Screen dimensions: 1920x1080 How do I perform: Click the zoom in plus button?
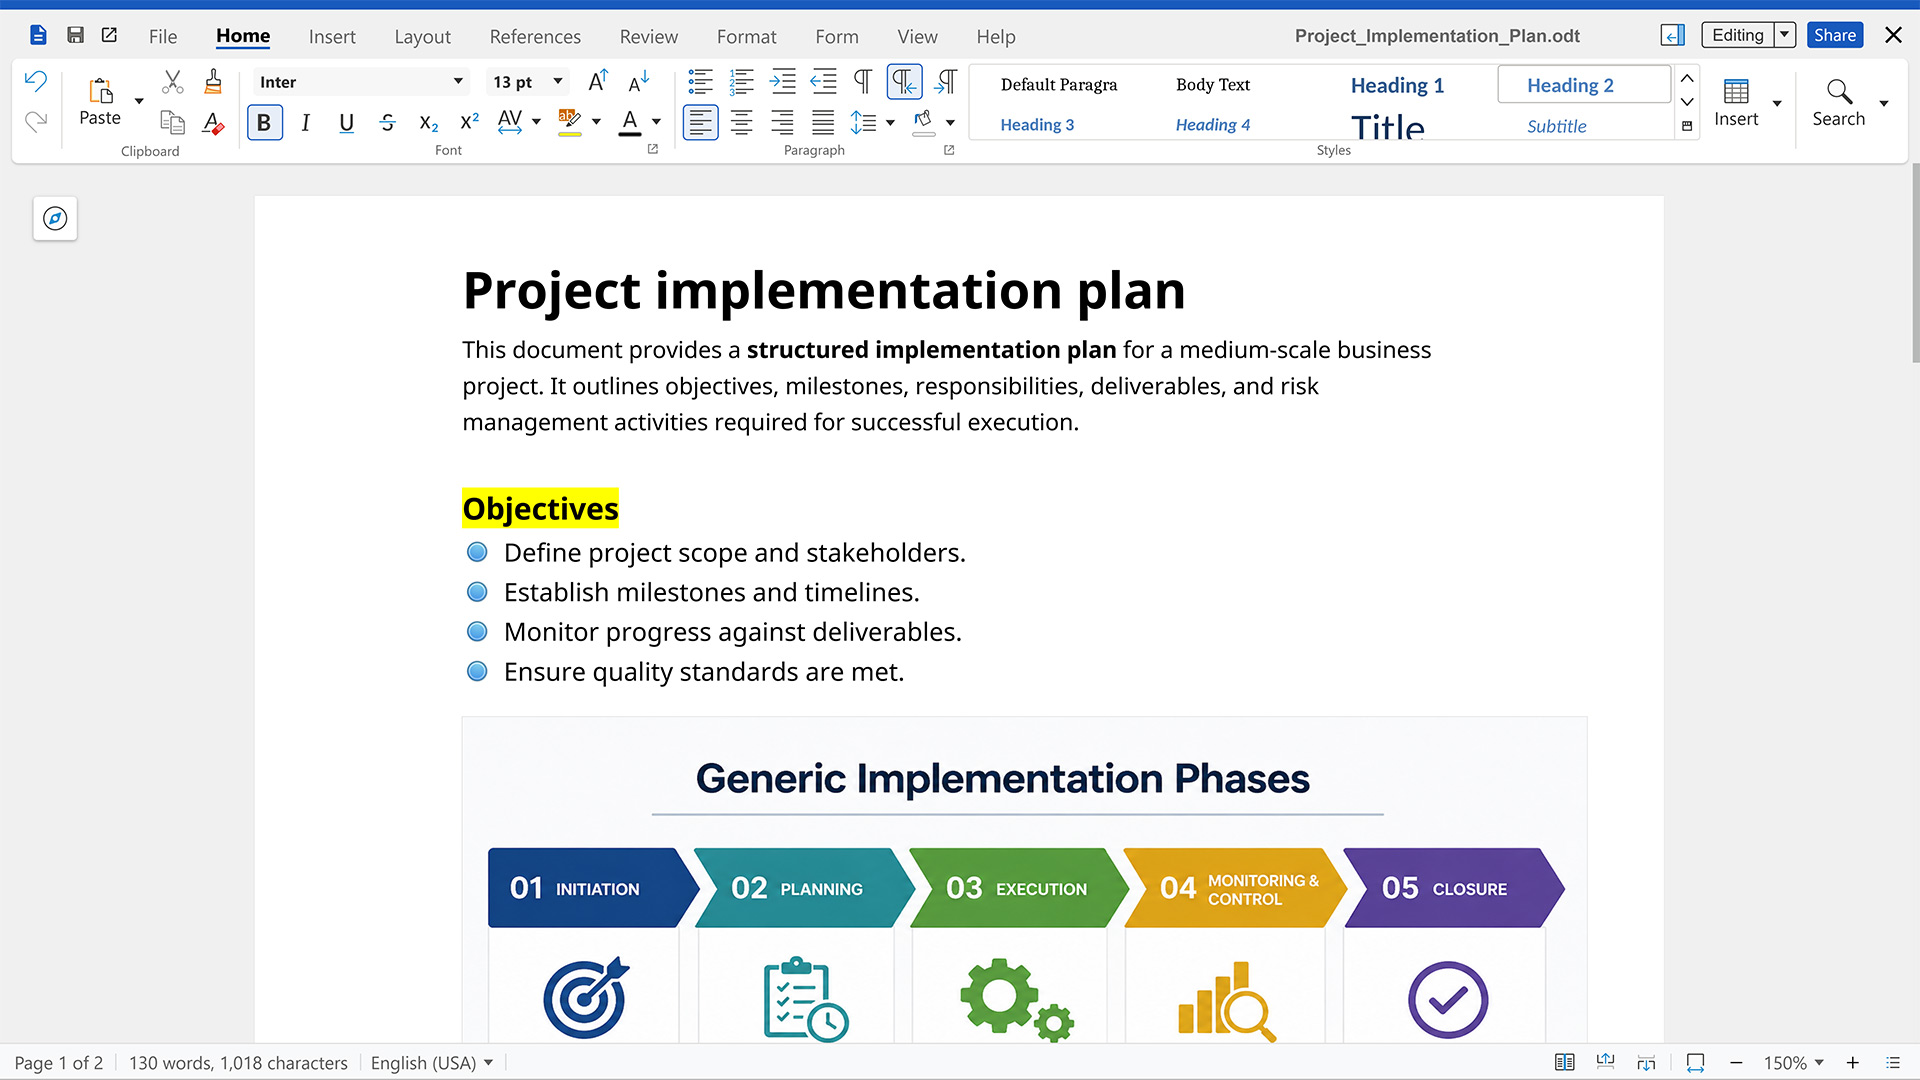pyautogui.click(x=1853, y=1063)
